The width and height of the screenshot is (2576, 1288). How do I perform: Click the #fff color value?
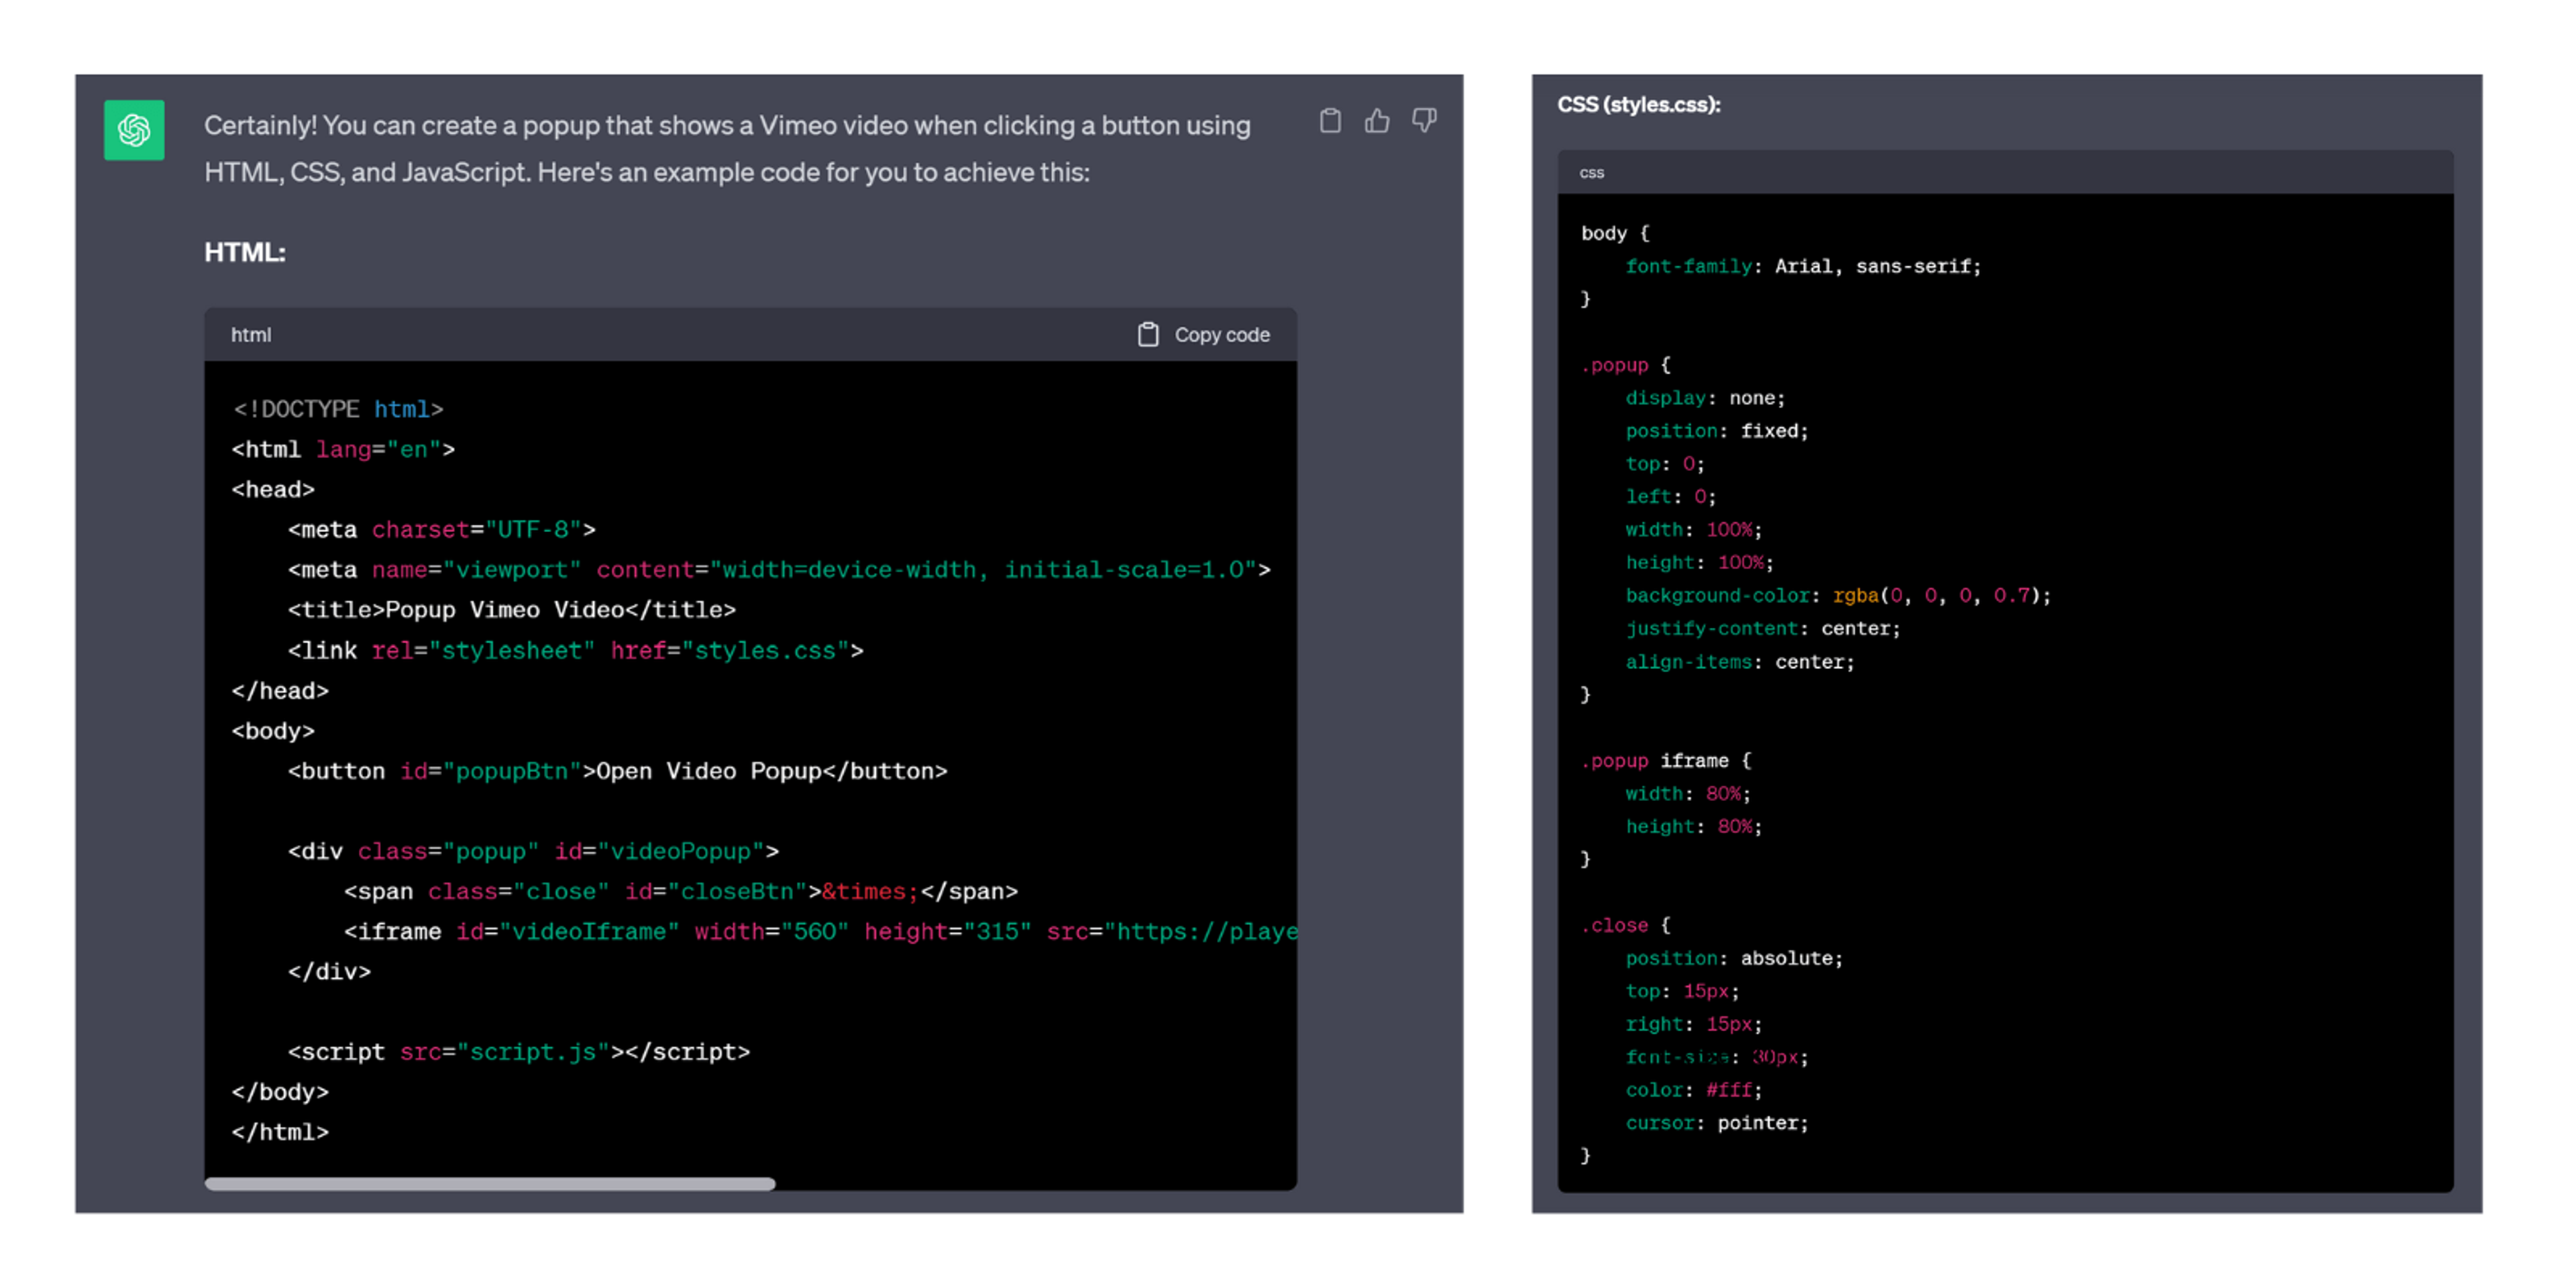click(1729, 1090)
